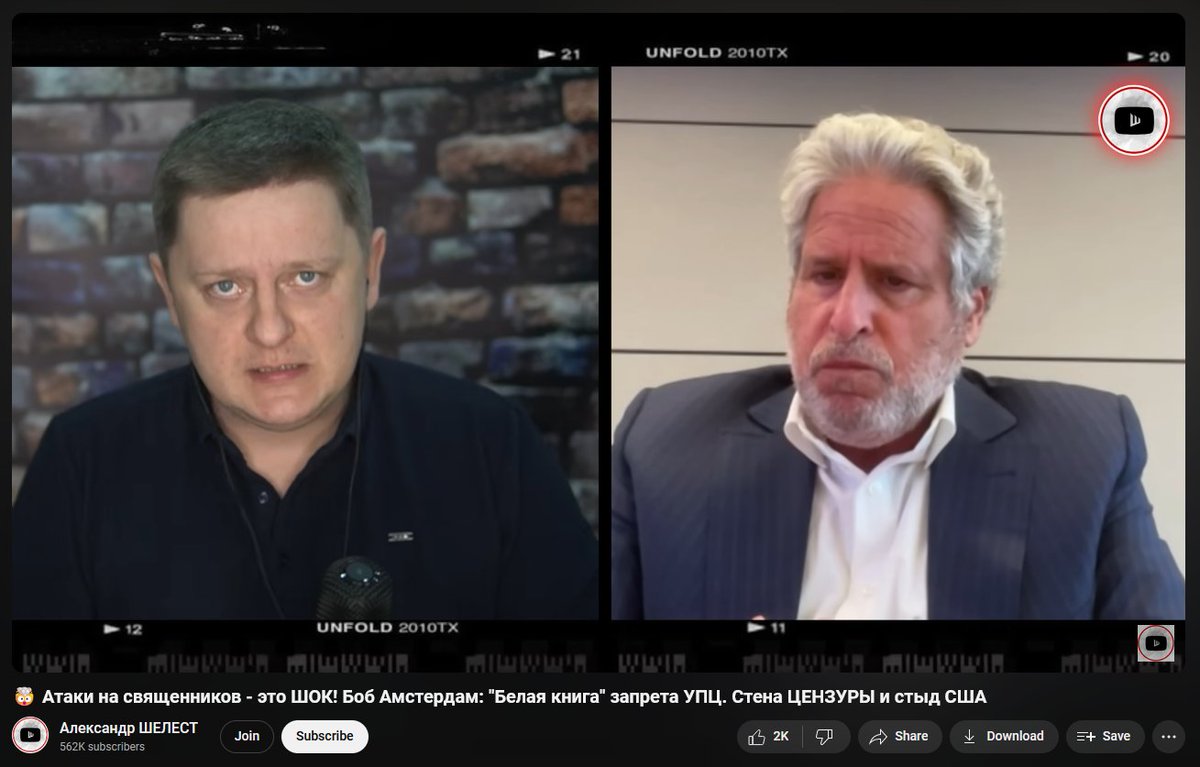
Task: Join the channel membership
Action: [247, 736]
